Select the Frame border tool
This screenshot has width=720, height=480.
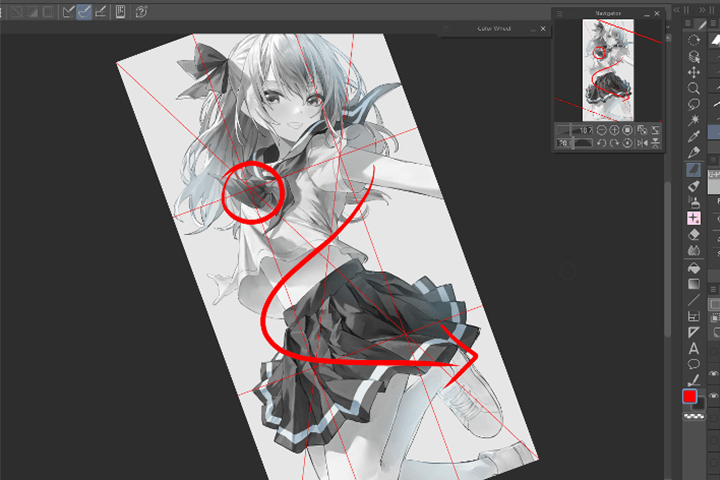pyautogui.click(x=694, y=316)
